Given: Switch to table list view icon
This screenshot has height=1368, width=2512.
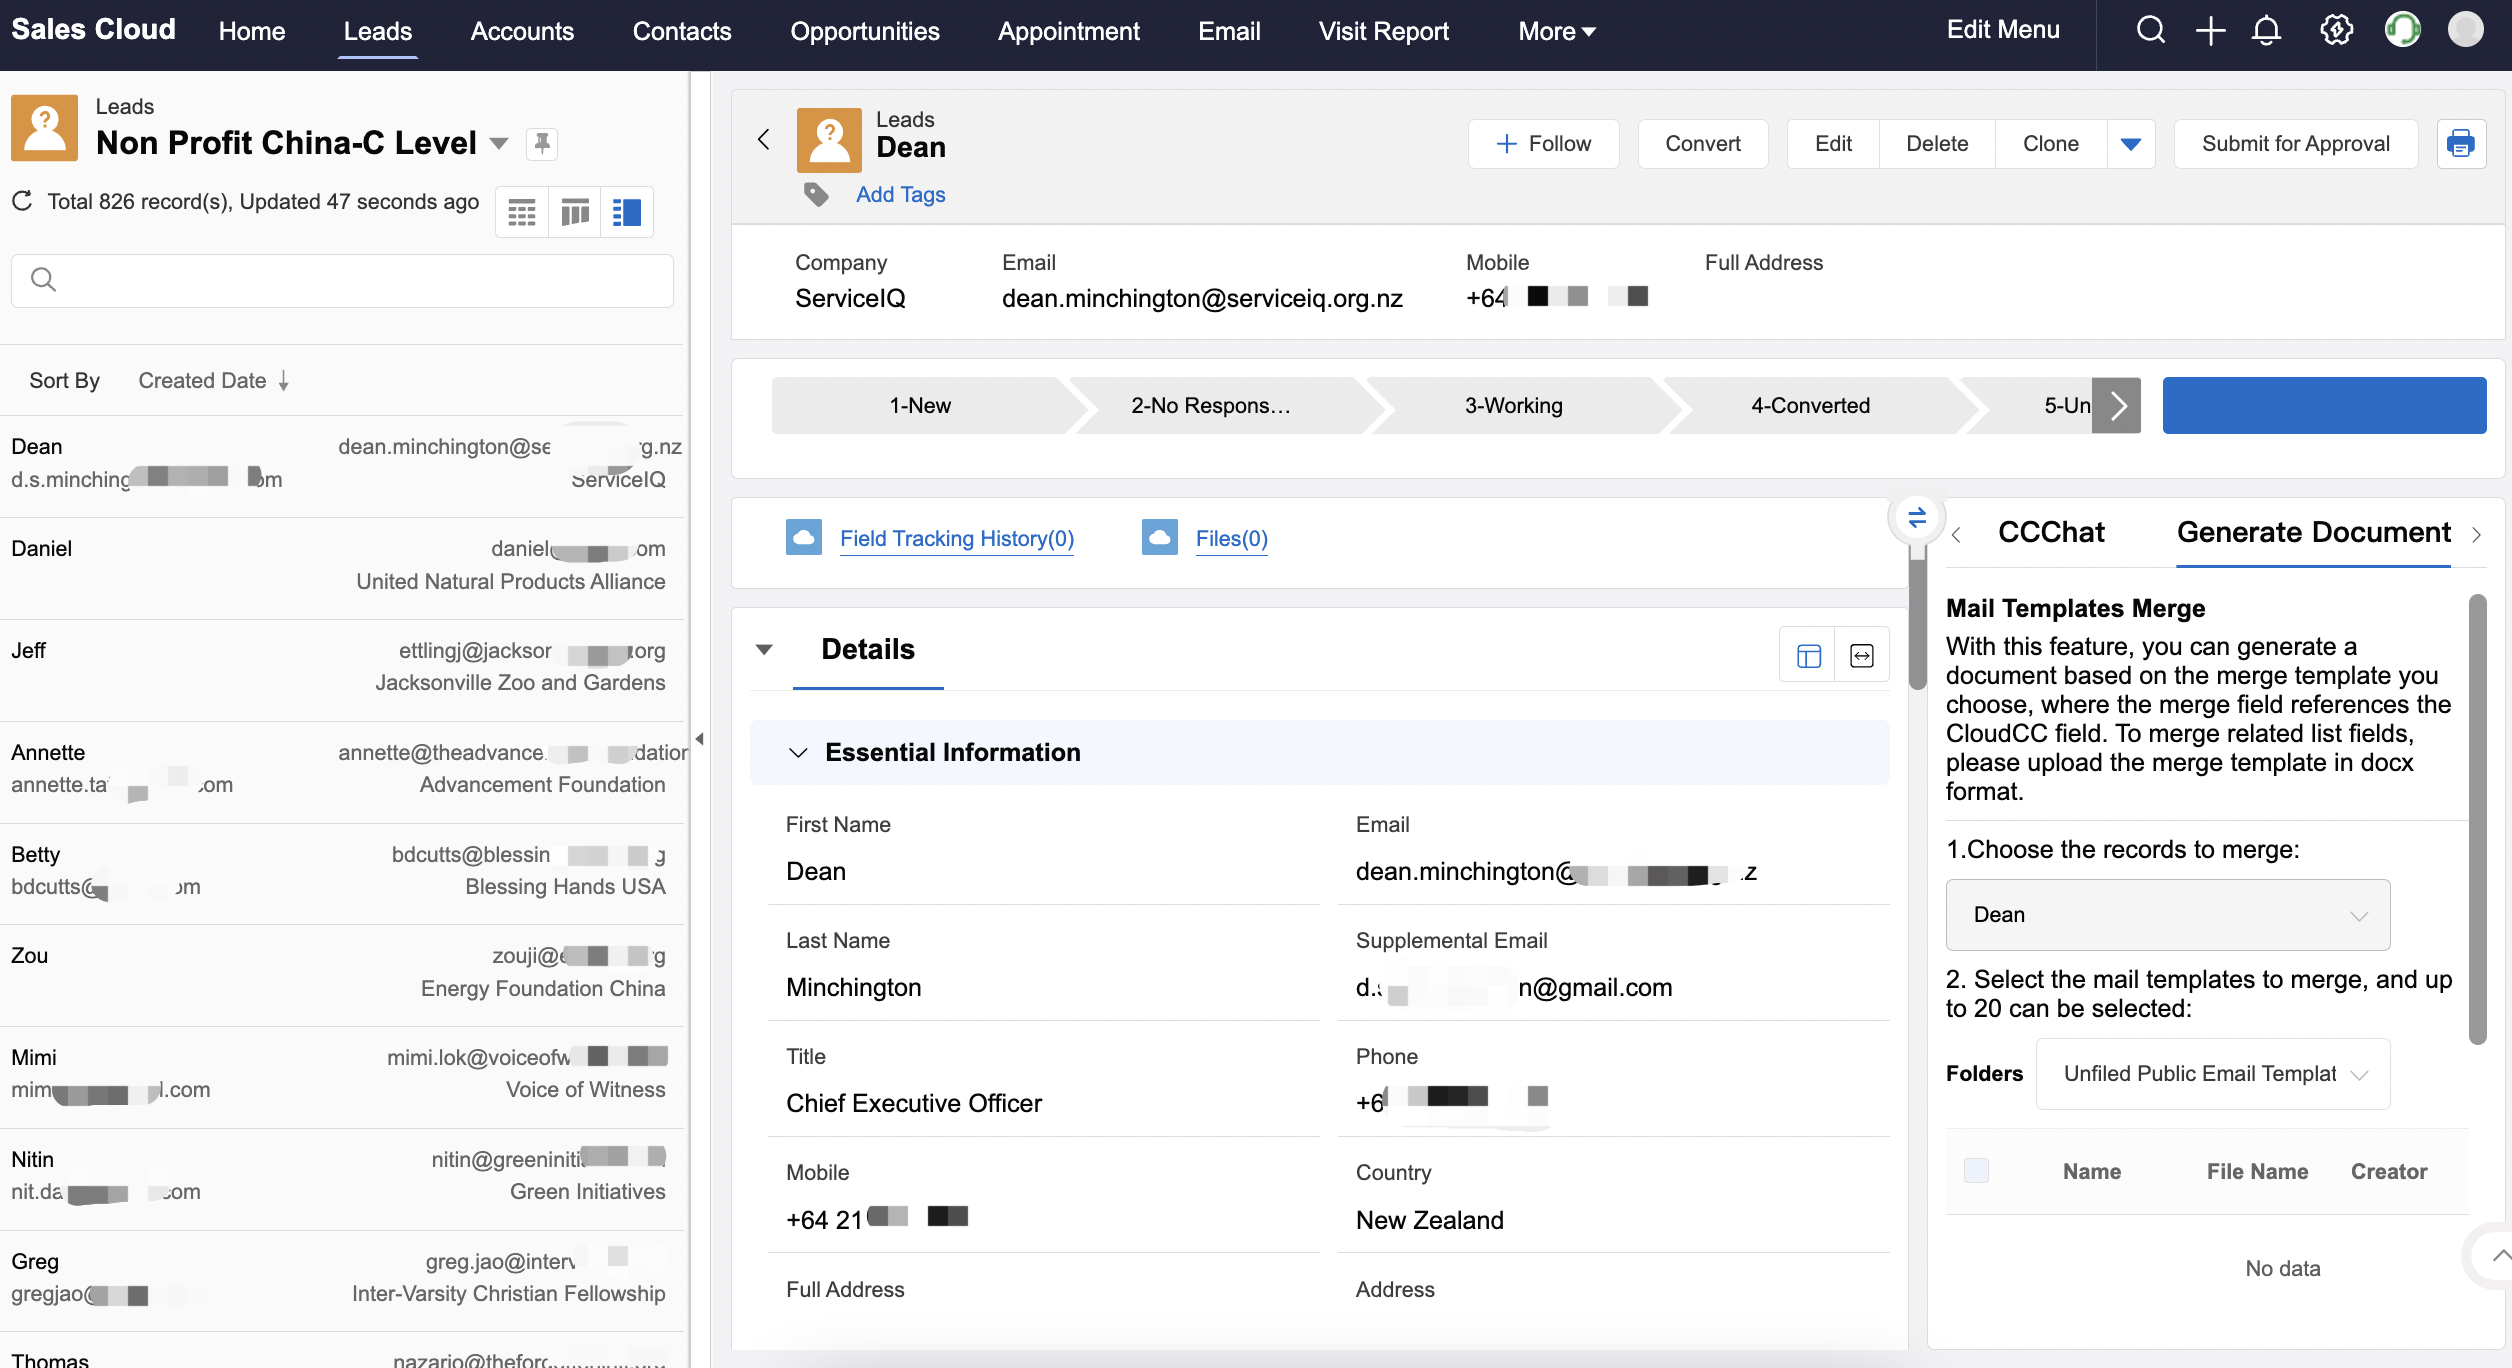Looking at the screenshot, I should pos(522,212).
